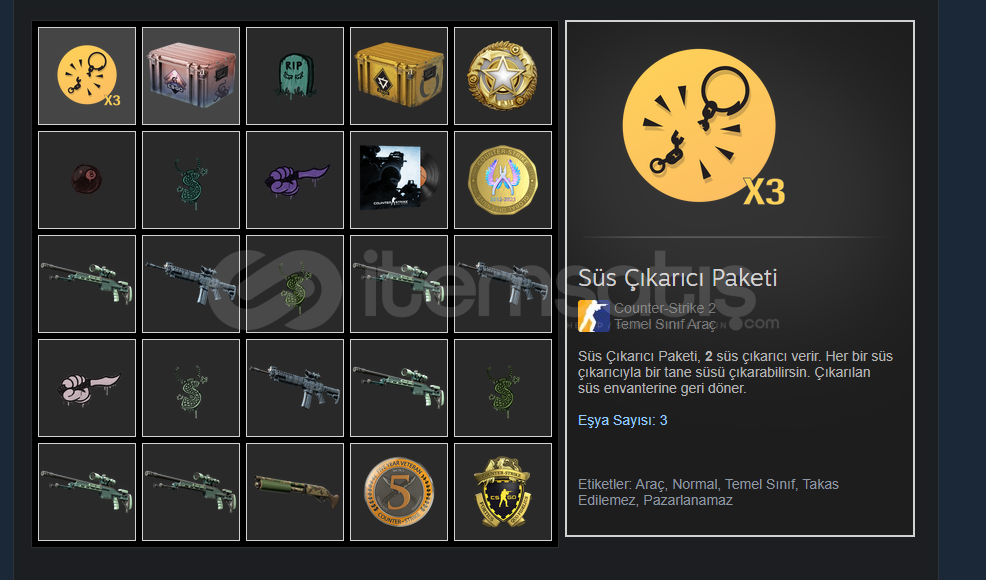Viewport: 986px width, 580px height.
Task: Open the Counter-Strike music kit vinyl
Action: [399, 180]
